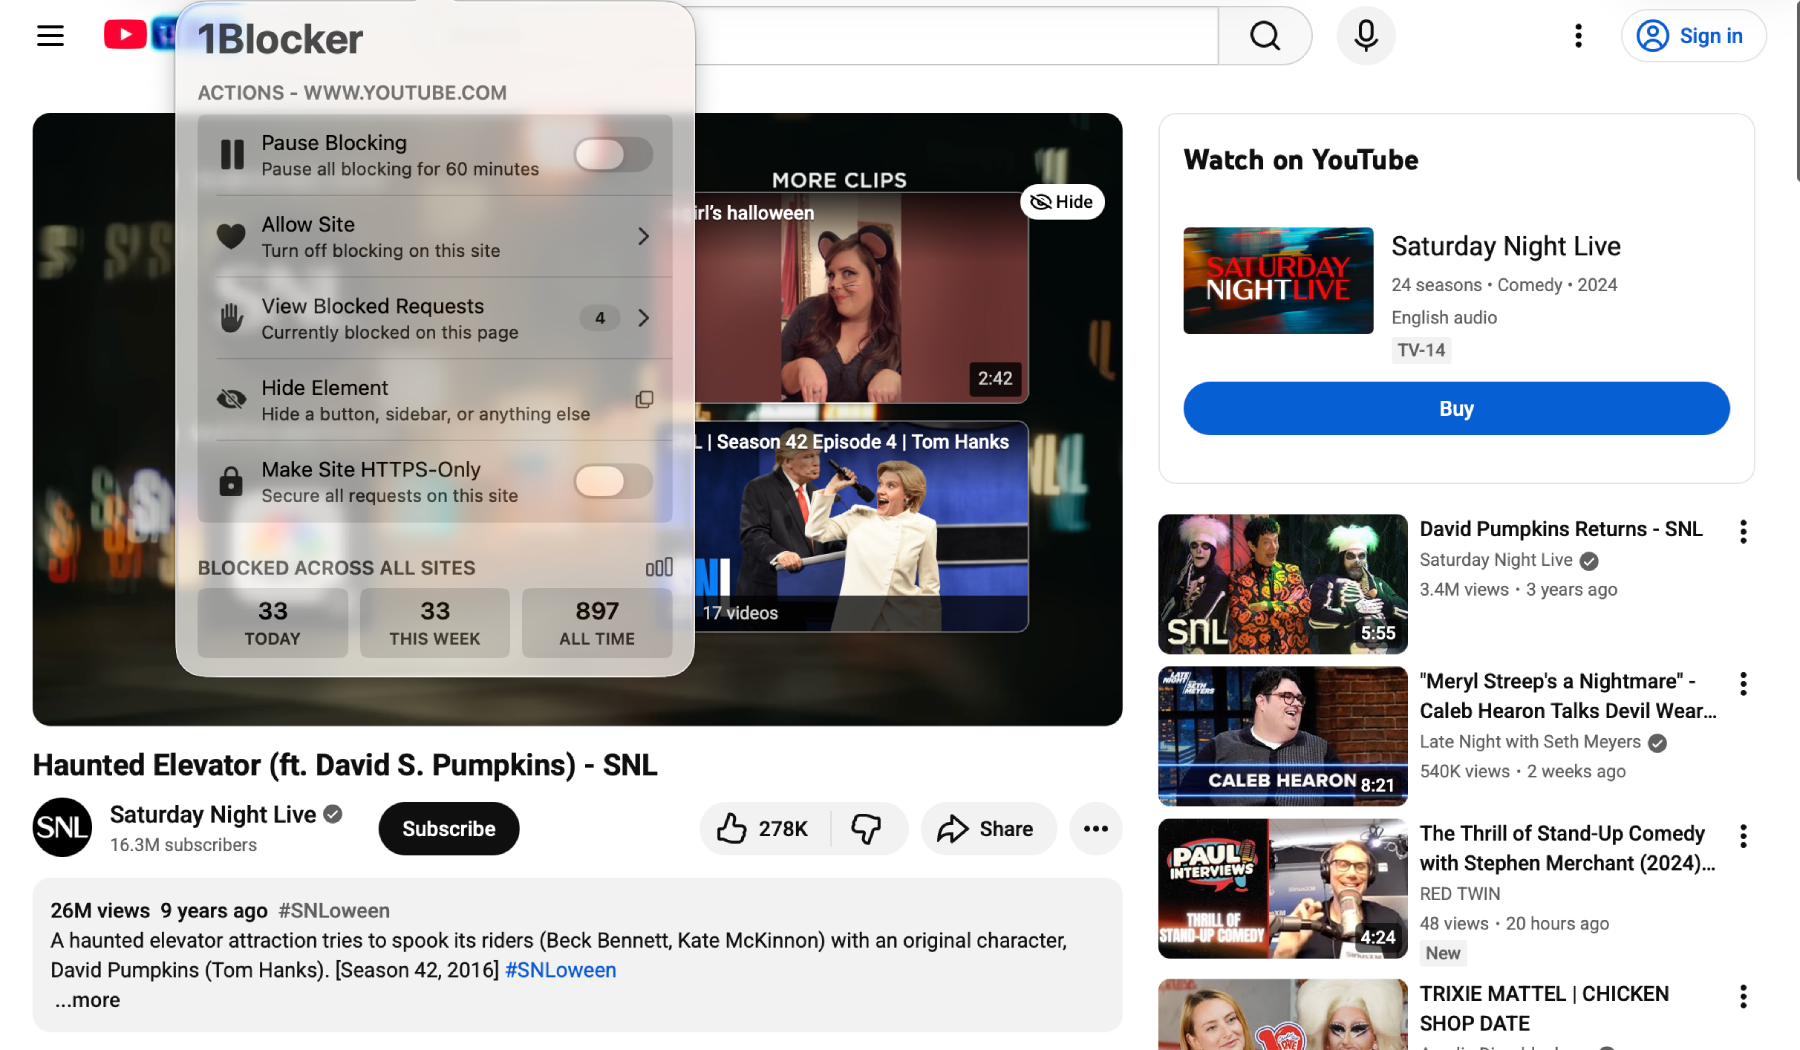Click the YouTube logo
1800x1050 pixels.
point(124,34)
